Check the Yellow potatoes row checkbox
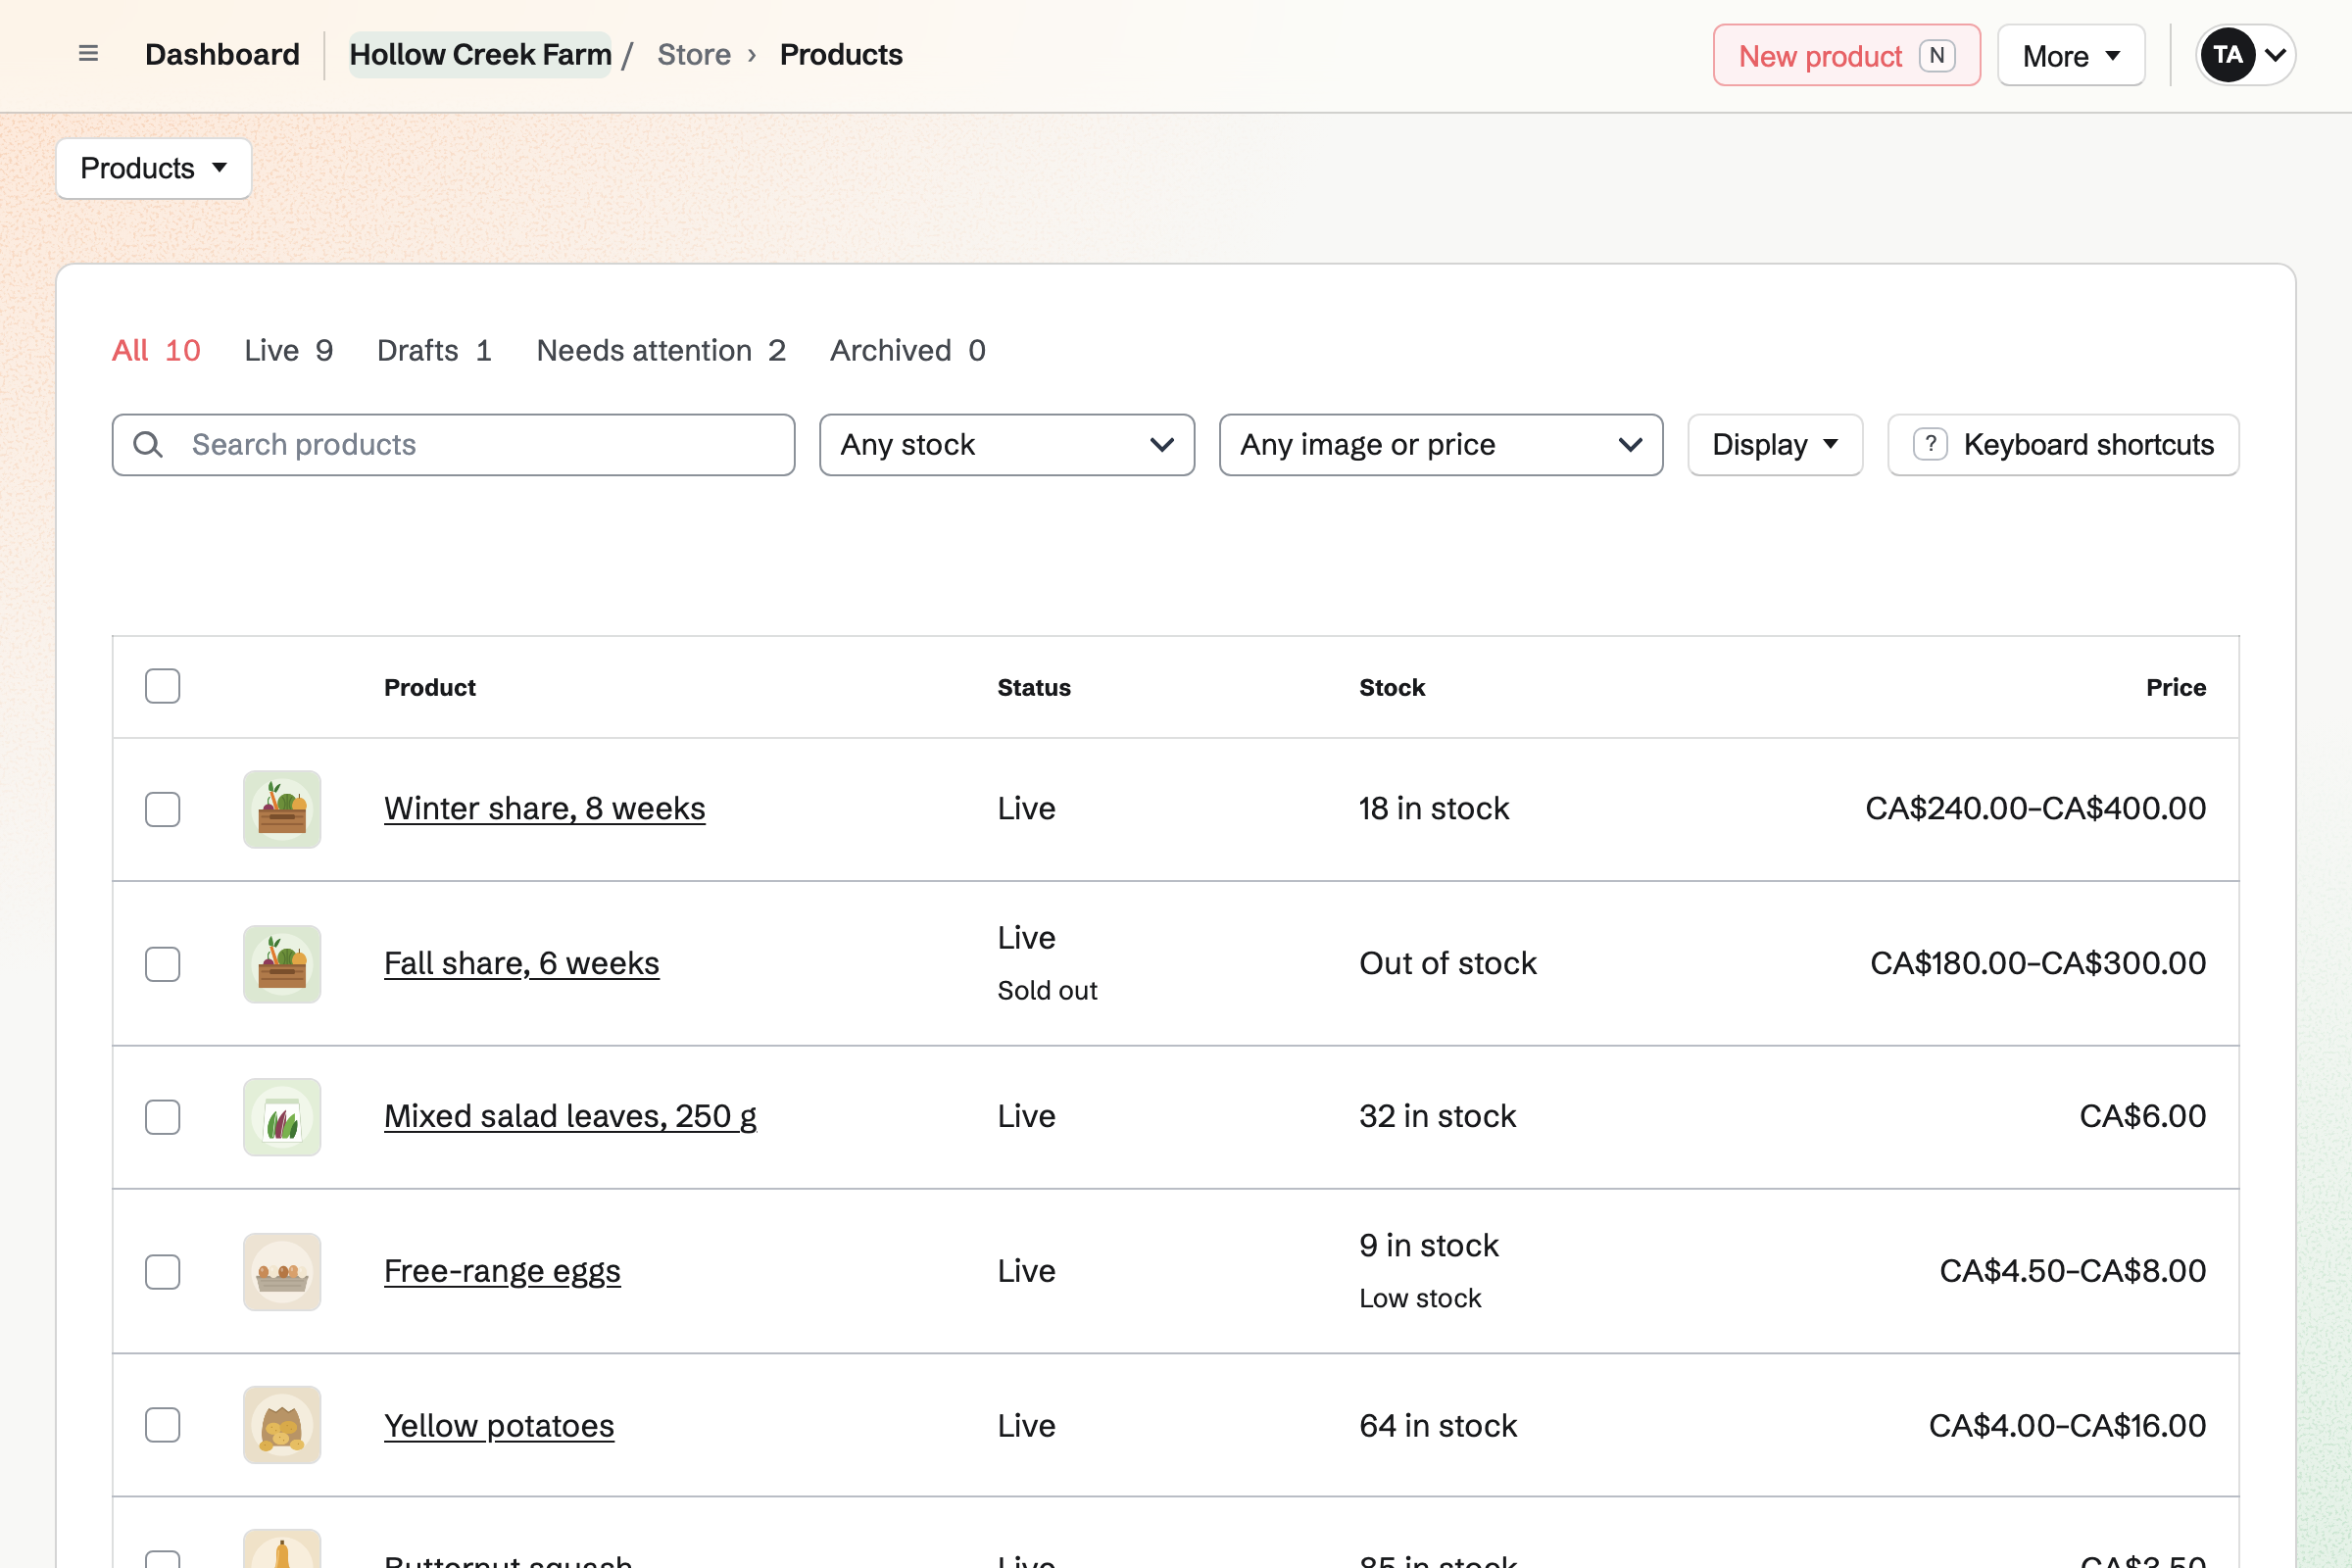2352x1568 pixels. (162, 1425)
